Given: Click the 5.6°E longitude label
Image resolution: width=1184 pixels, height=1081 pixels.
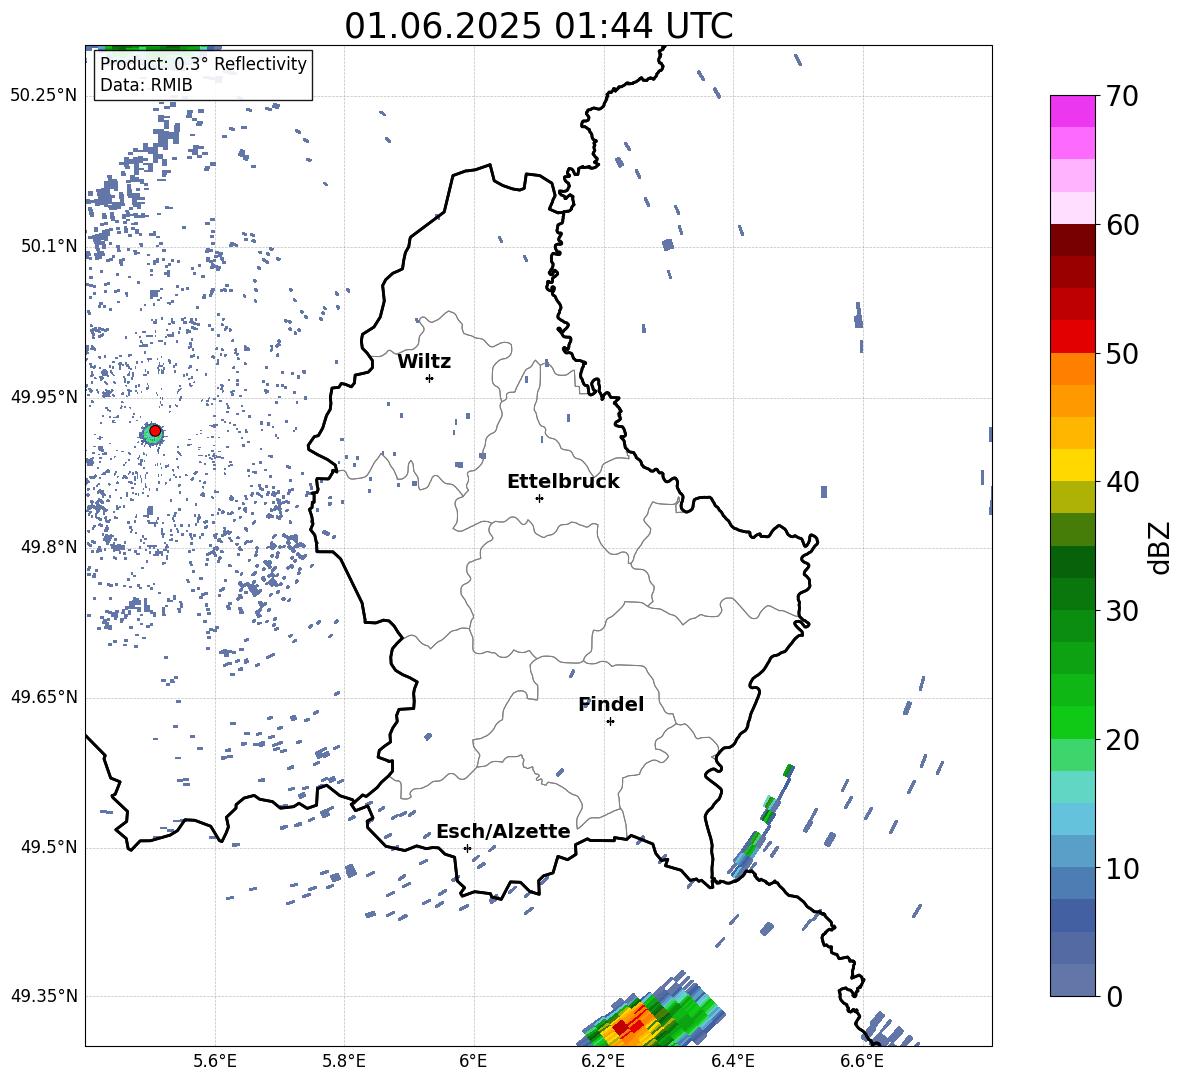Looking at the screenshot, I should coord(215,1061).
